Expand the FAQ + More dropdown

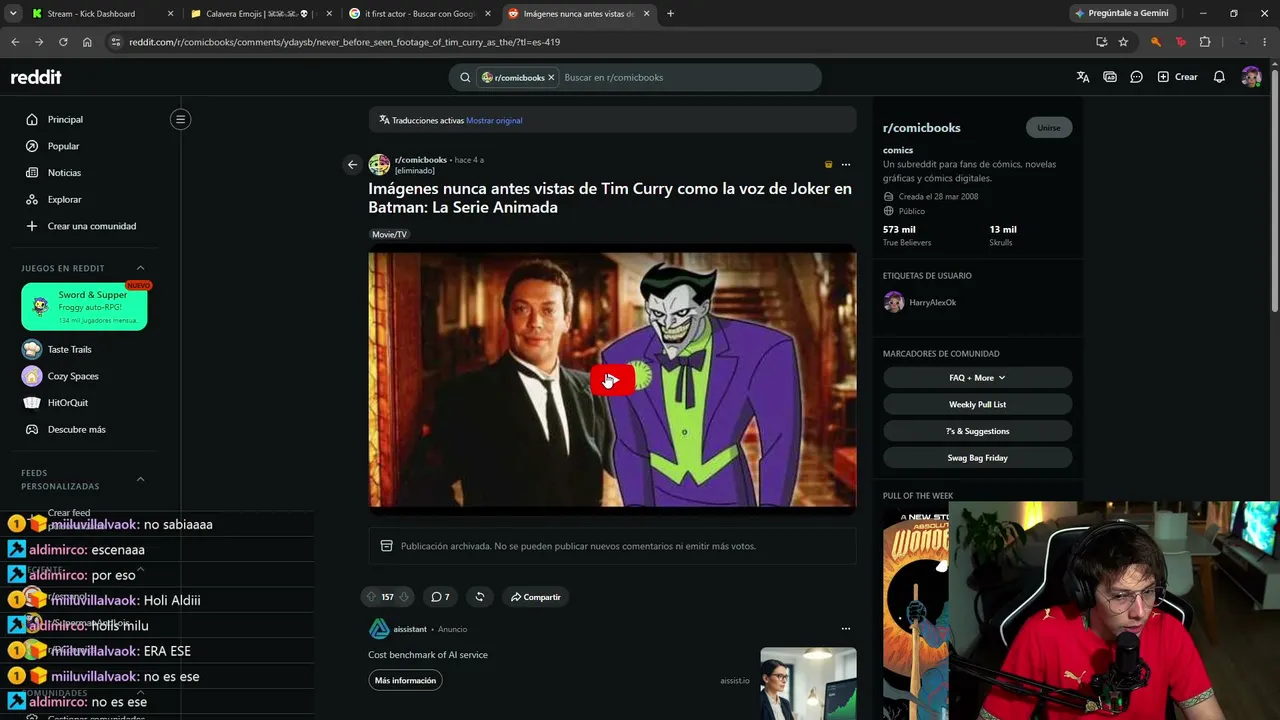pos(977,378)
